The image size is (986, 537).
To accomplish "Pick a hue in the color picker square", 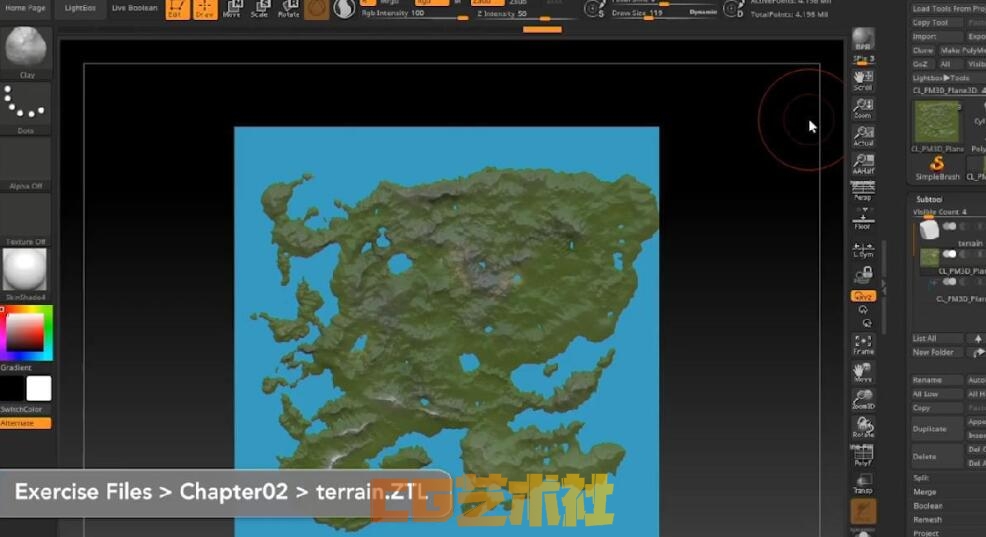I will [x=26, y=332].
